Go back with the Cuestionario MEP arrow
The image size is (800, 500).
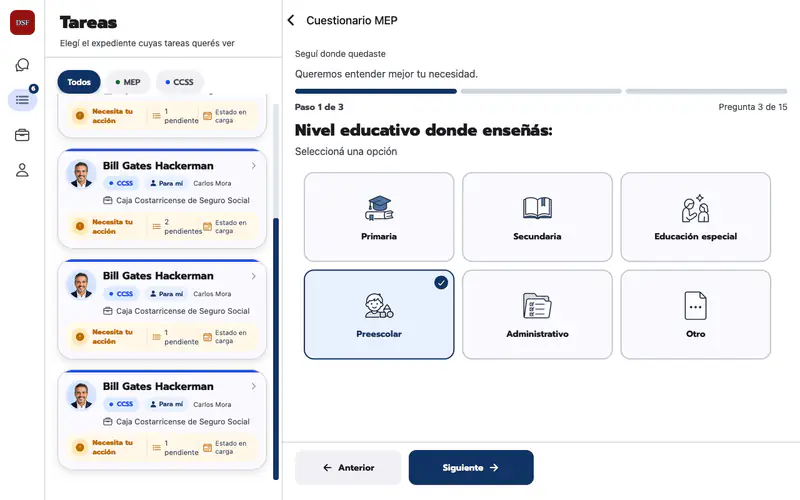(291, 20)
